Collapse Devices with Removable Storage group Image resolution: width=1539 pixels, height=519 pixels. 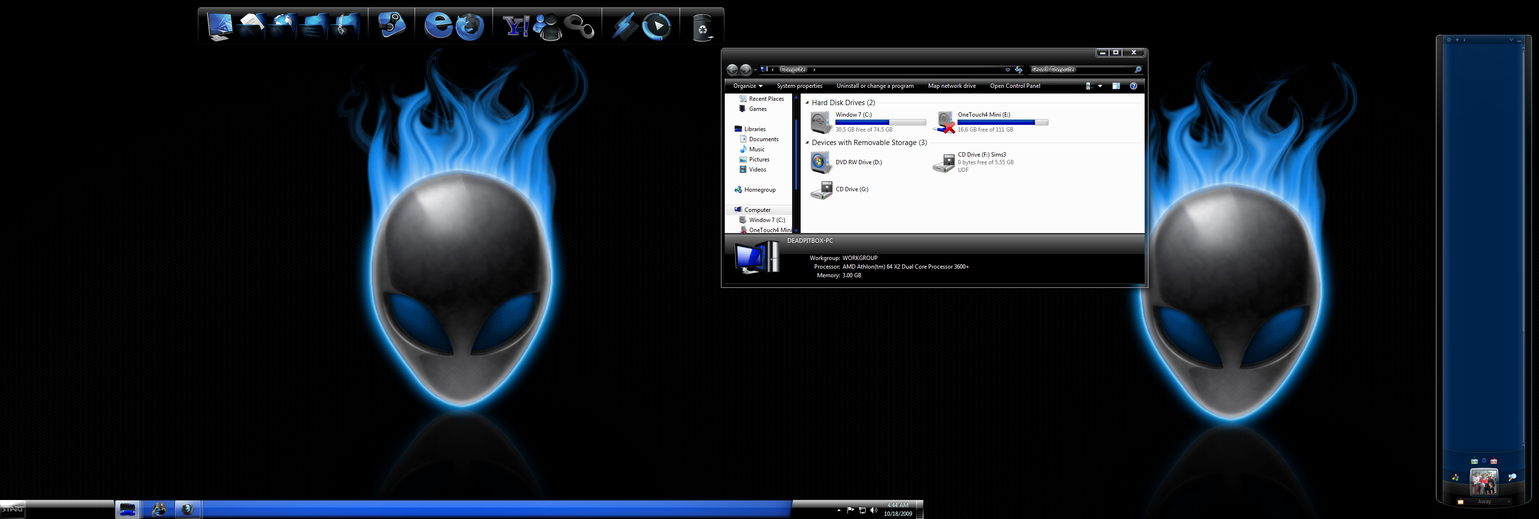[807, 143]
